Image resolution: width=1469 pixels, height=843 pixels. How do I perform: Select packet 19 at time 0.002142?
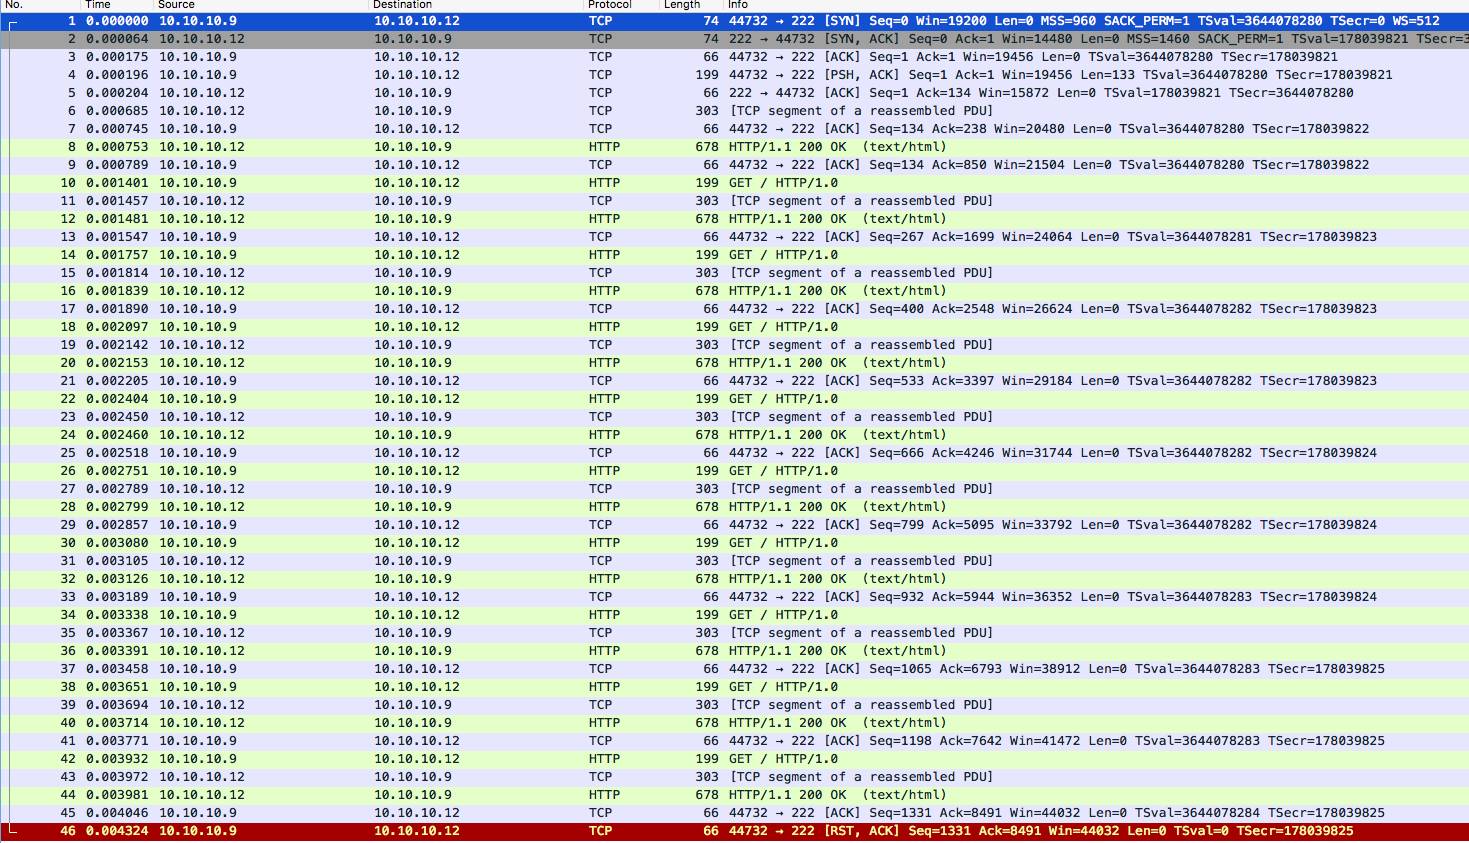coord(734,345)
